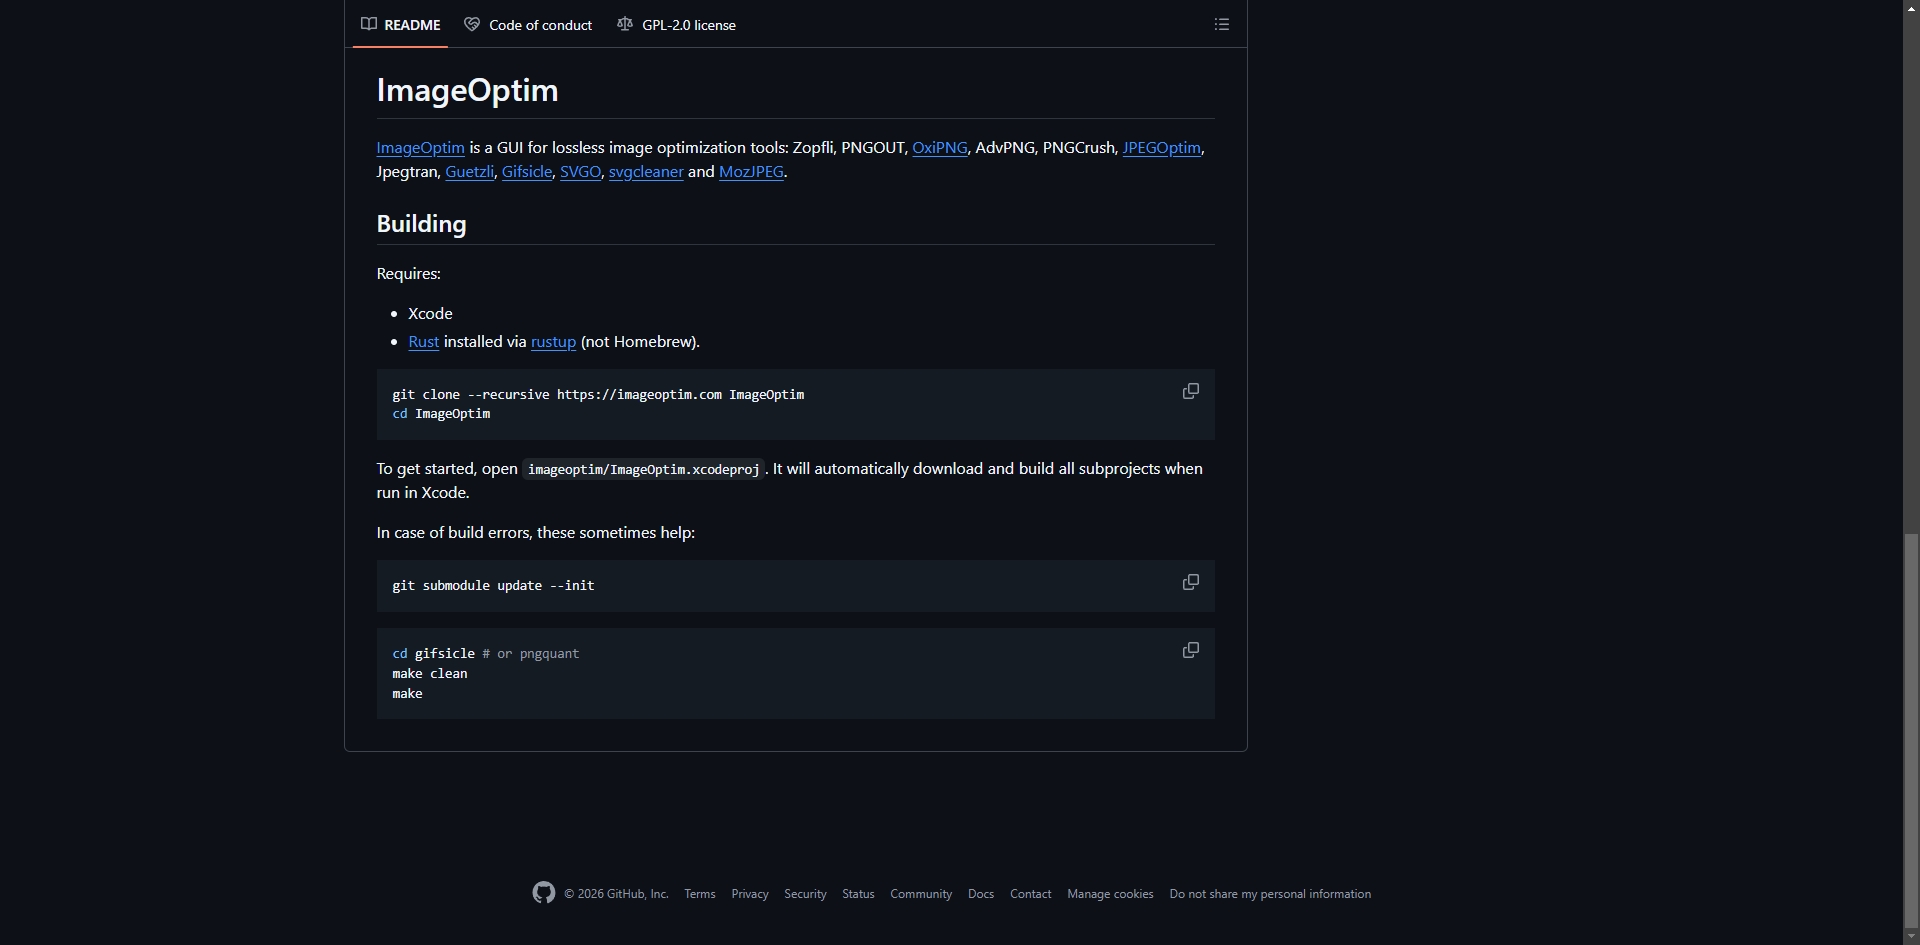Open the Community footer link
The image size is (1920, 945).
pos(921,894)
